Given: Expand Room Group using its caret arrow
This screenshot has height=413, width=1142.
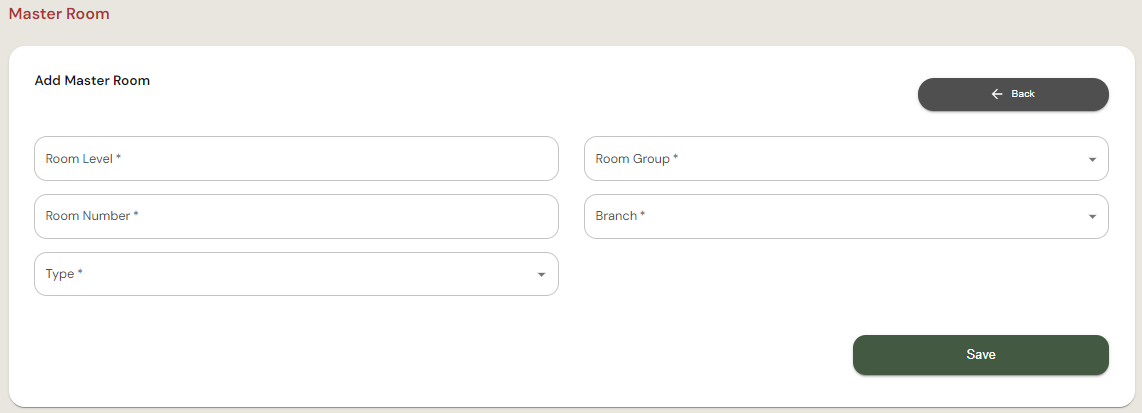Looking at the screenshot, I should 1090,160.
